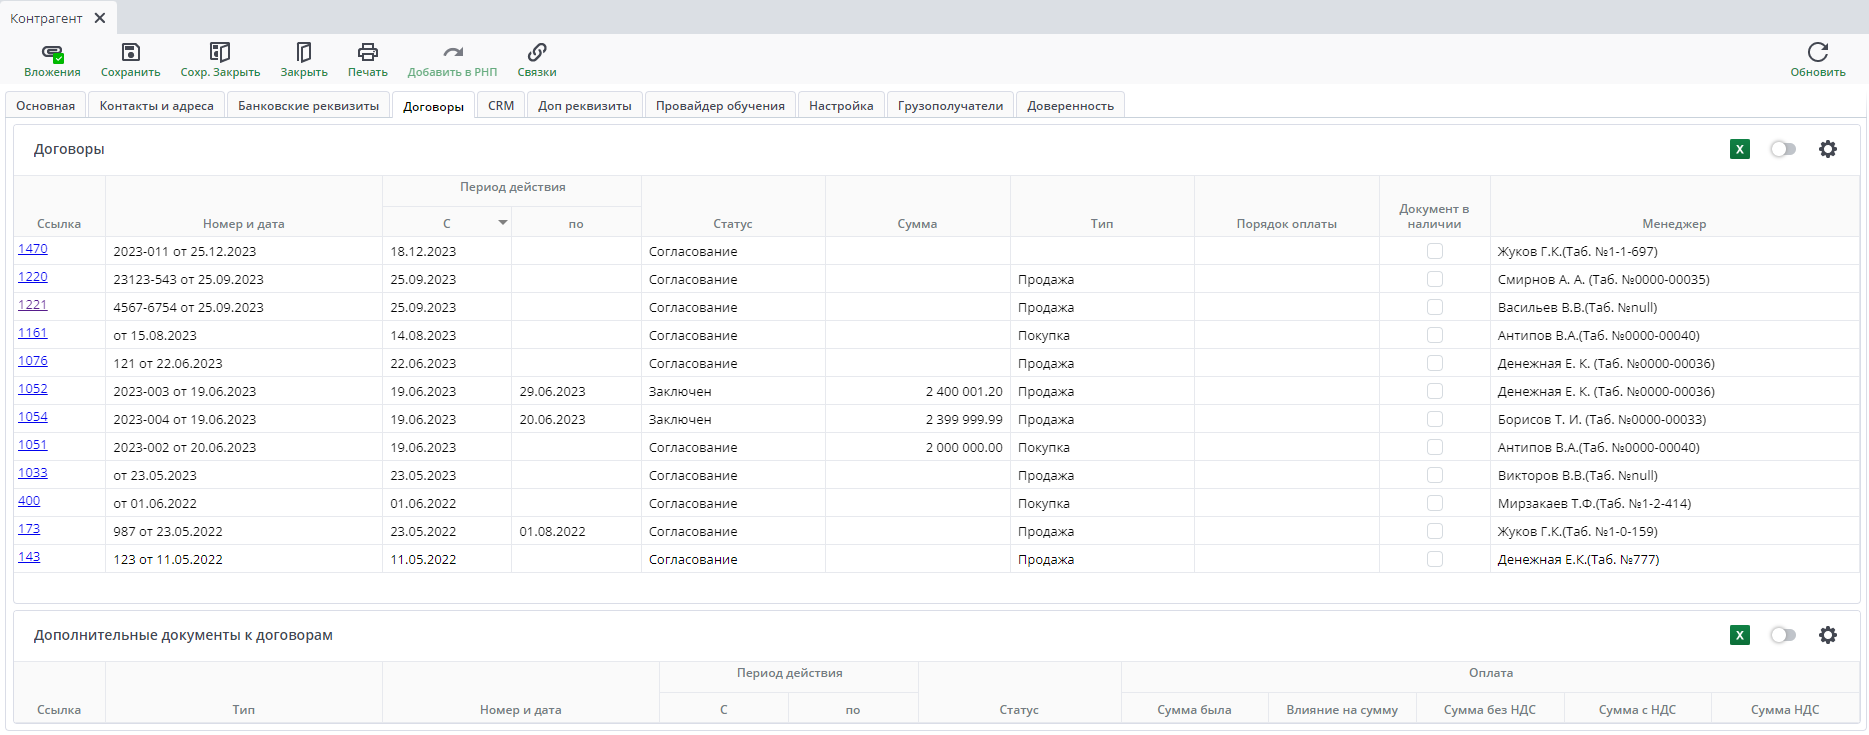Open contract link 1220
This screenshot has width=1869, height=735.
tap(33, 277)
